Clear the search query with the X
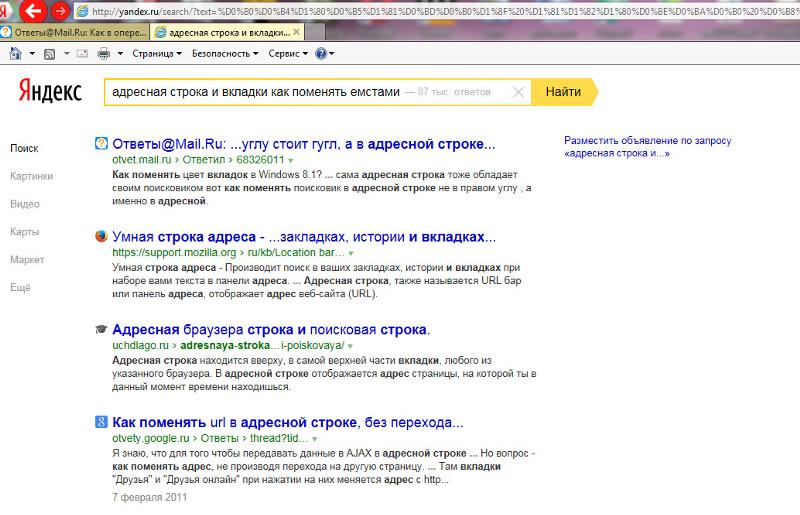This screenshot has height=515, width=800. point(518,92)
